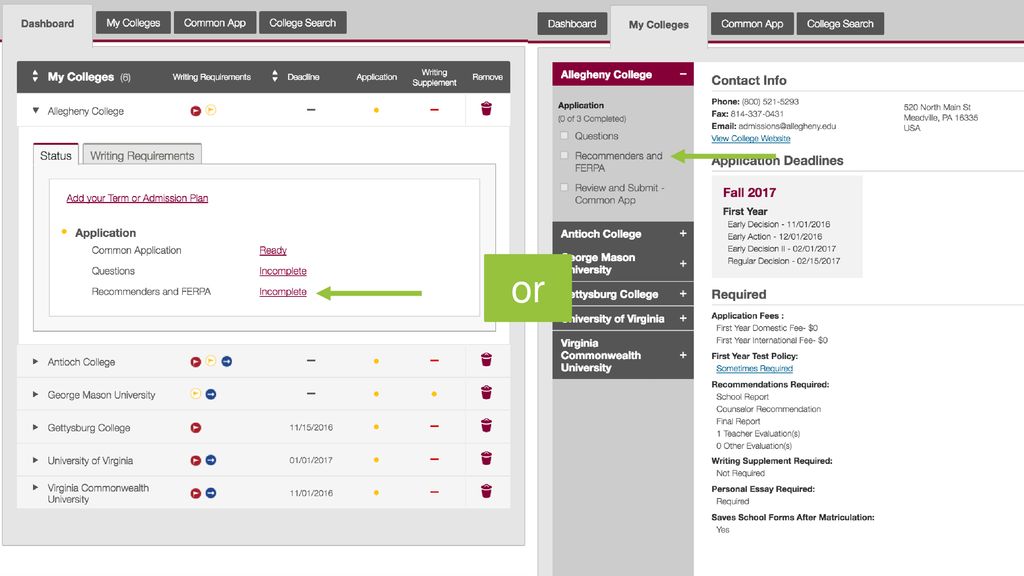Expand Gettysburg College sidebar section with plus
Viewport: 1024px width, 576px height.
click(683, 294)
